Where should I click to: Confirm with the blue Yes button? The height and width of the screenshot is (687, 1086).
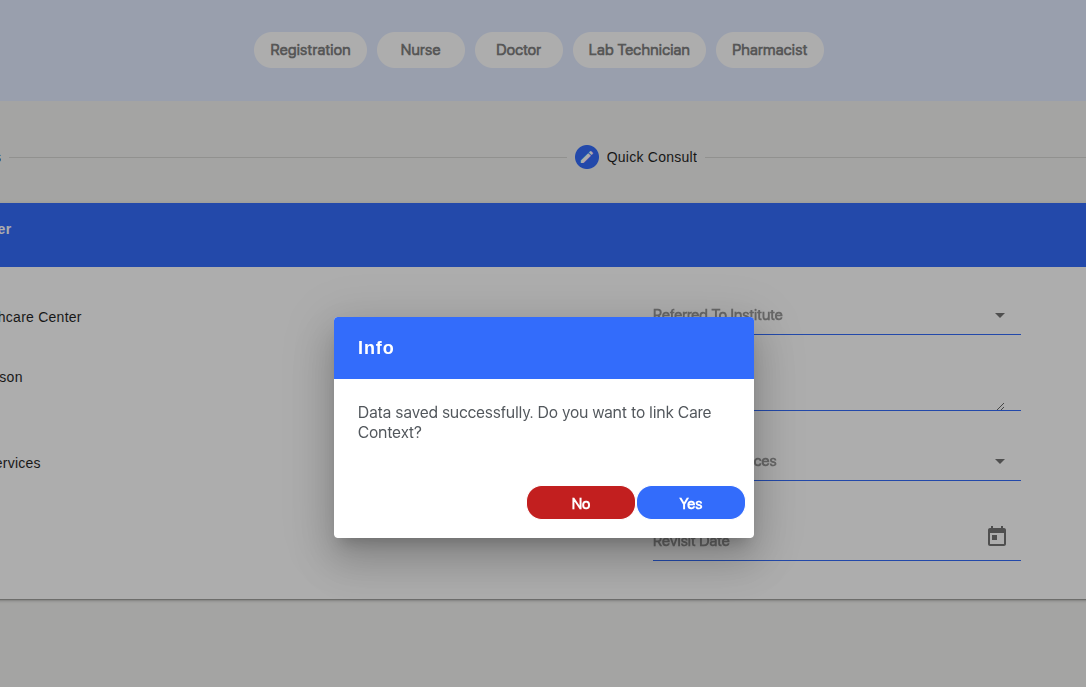(x=690, y=503)
